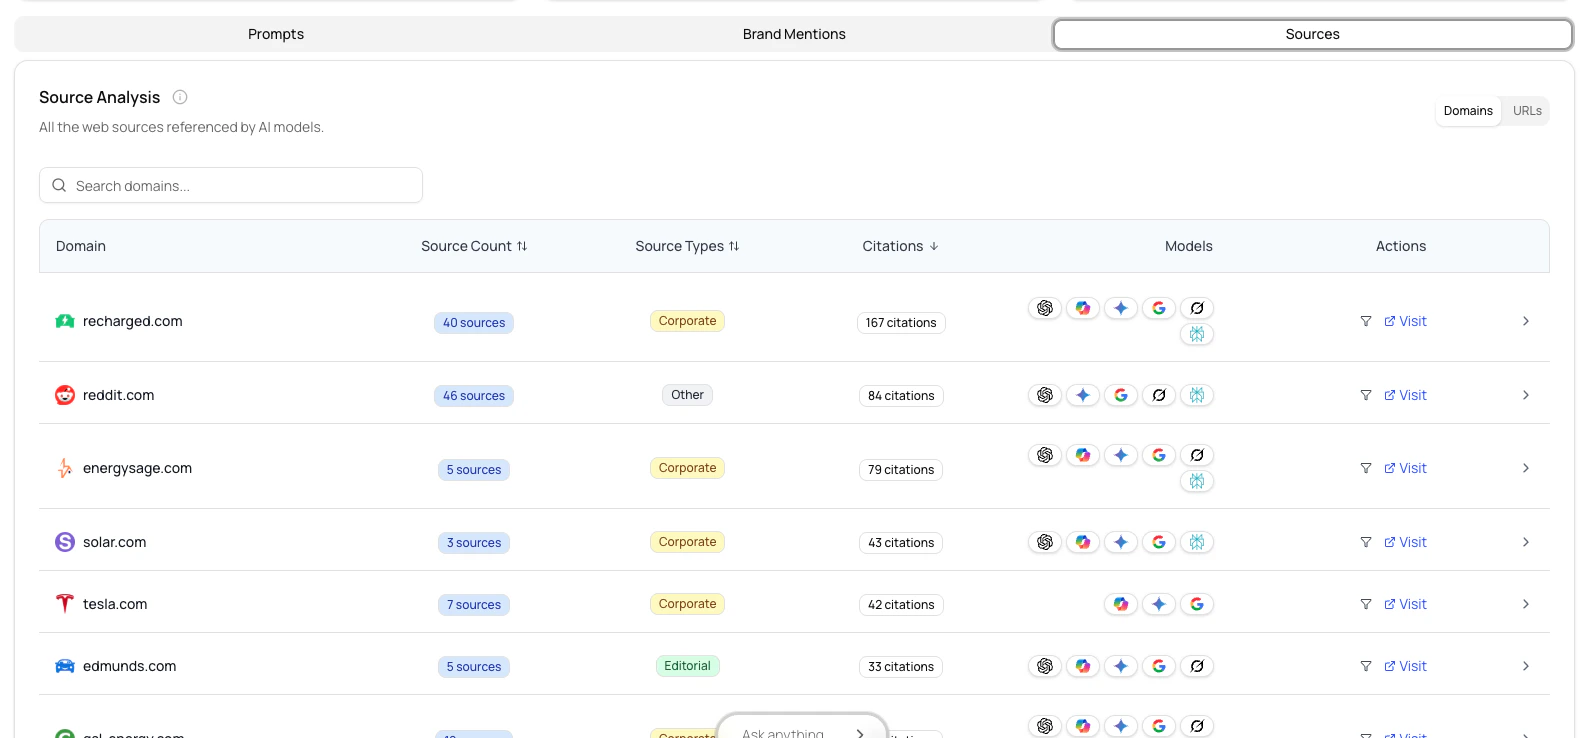
Task: Click the Gemini sparkle icon in recharged.com row
Action: [1121, 308]
